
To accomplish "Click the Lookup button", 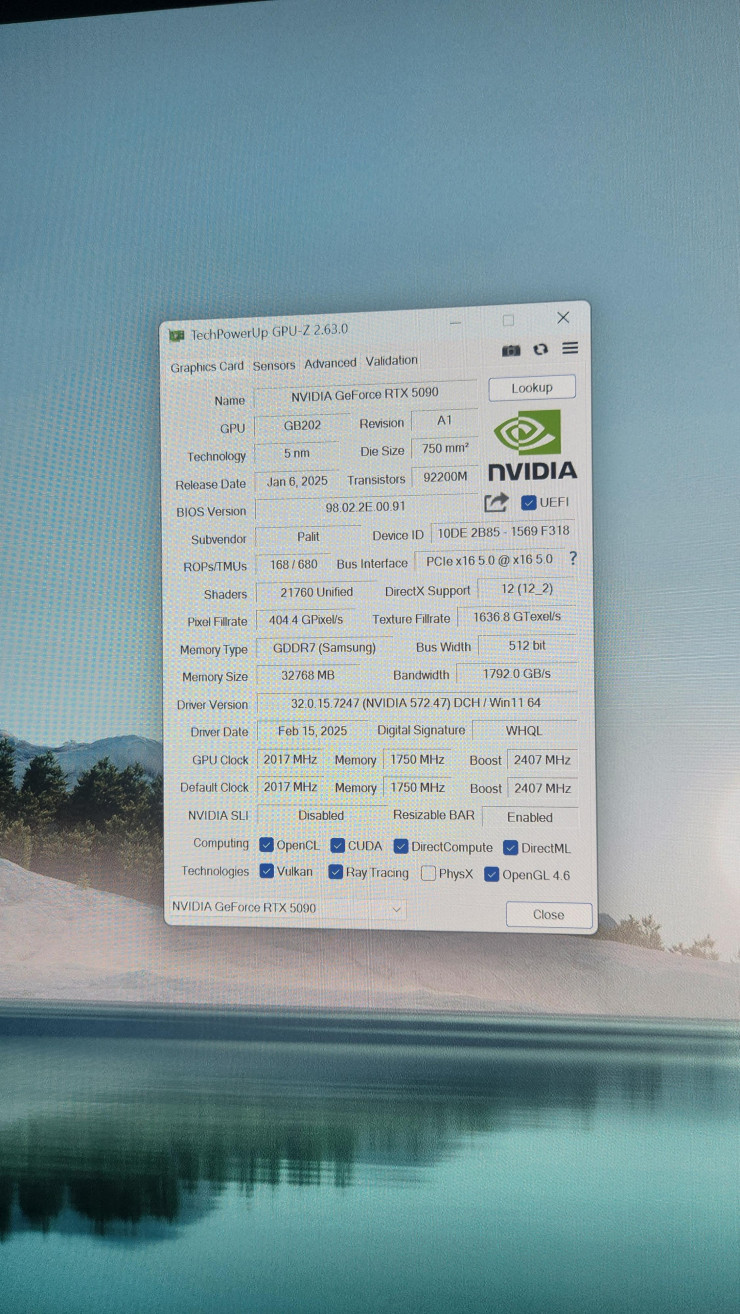I will (532, 388).
